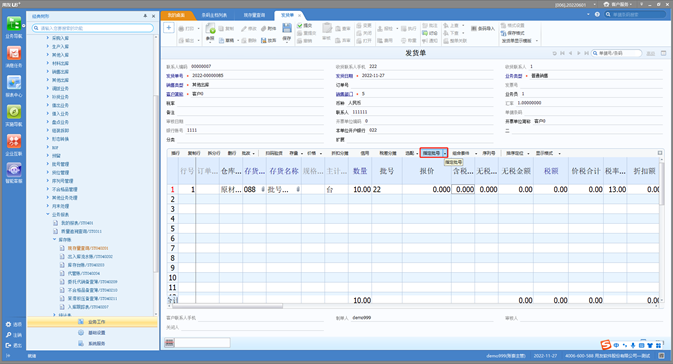
Task: Click the plus add-new toolbar button
Action: coord(169,28)
